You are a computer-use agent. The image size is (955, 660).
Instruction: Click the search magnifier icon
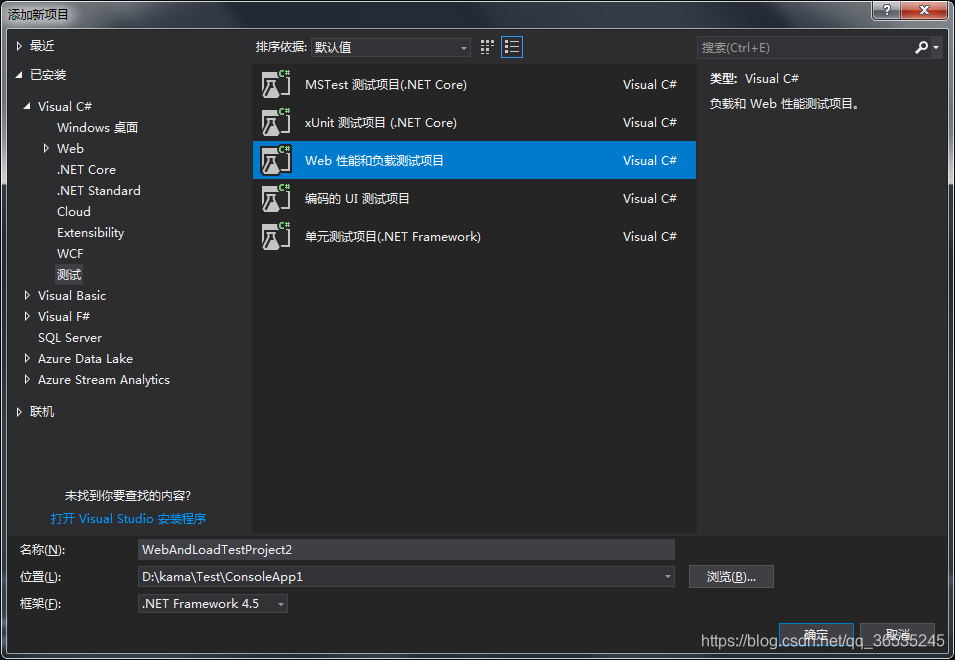(x=922, y=47)
